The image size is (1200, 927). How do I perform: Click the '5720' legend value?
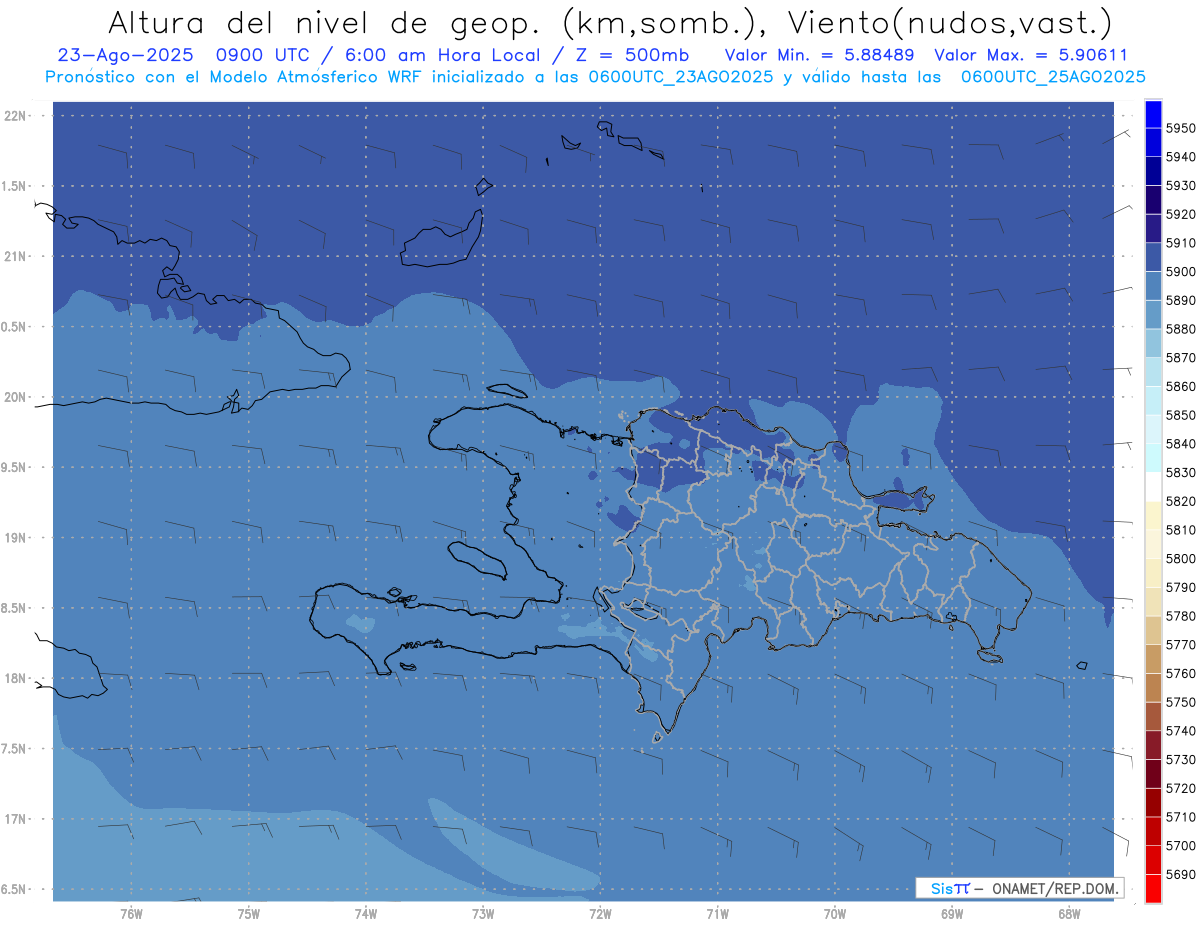tap(1181, 788)
